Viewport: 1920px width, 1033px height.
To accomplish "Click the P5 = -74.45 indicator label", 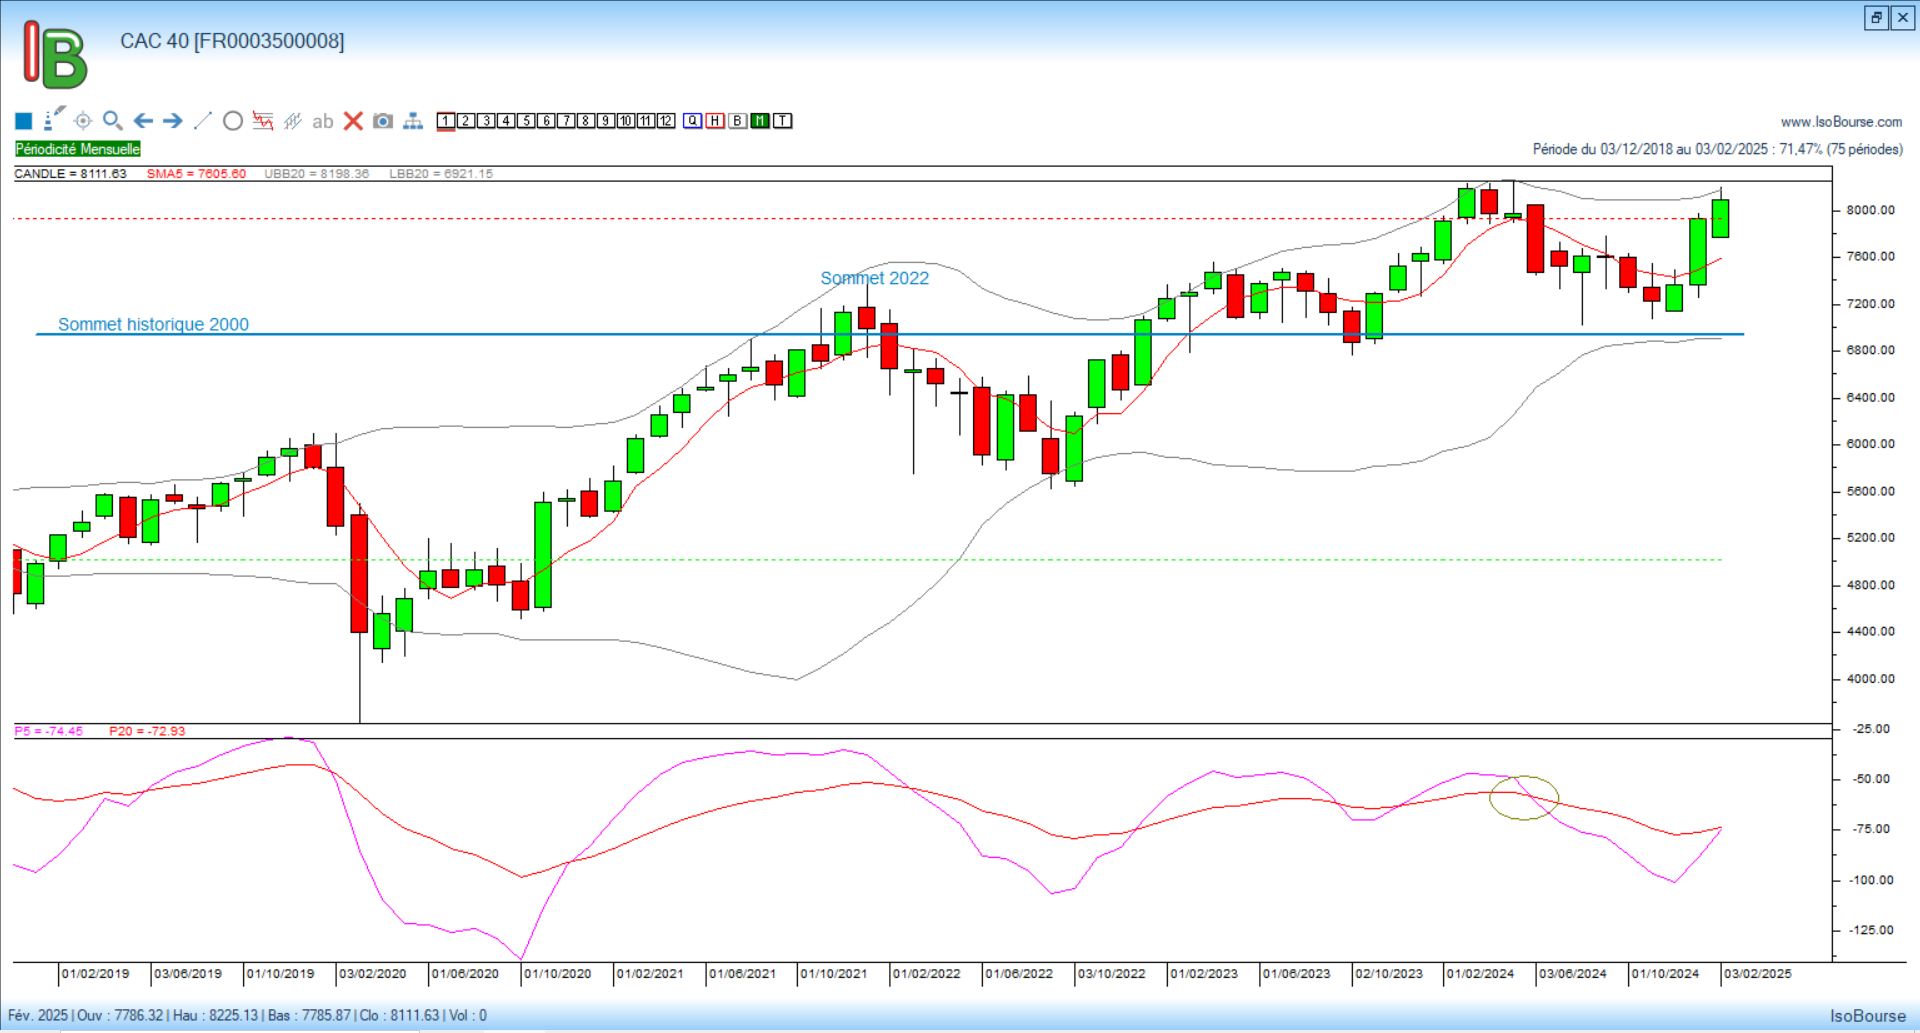I will 48,731.
